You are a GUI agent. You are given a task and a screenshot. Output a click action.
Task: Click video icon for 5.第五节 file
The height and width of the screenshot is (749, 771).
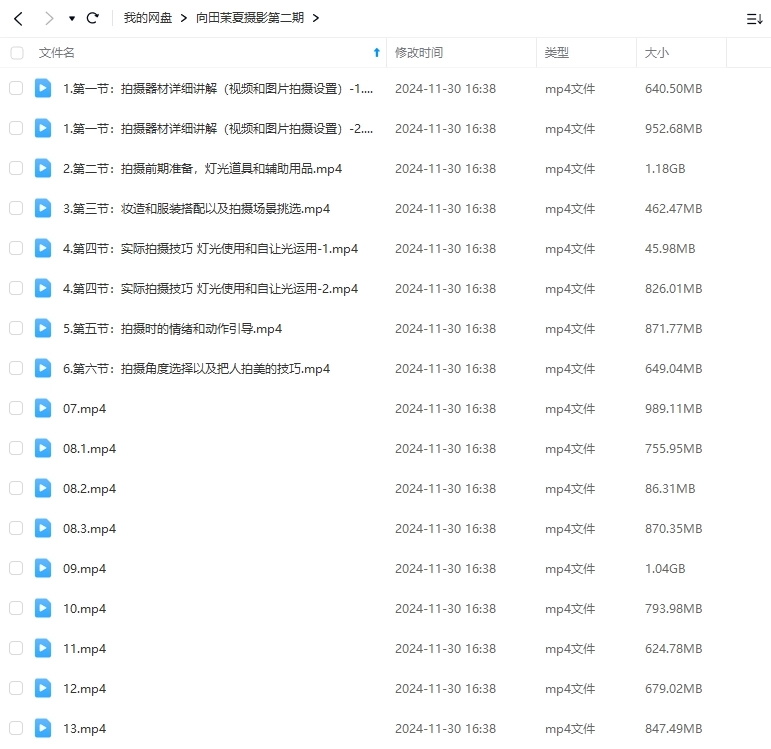(x=43, y=329)
